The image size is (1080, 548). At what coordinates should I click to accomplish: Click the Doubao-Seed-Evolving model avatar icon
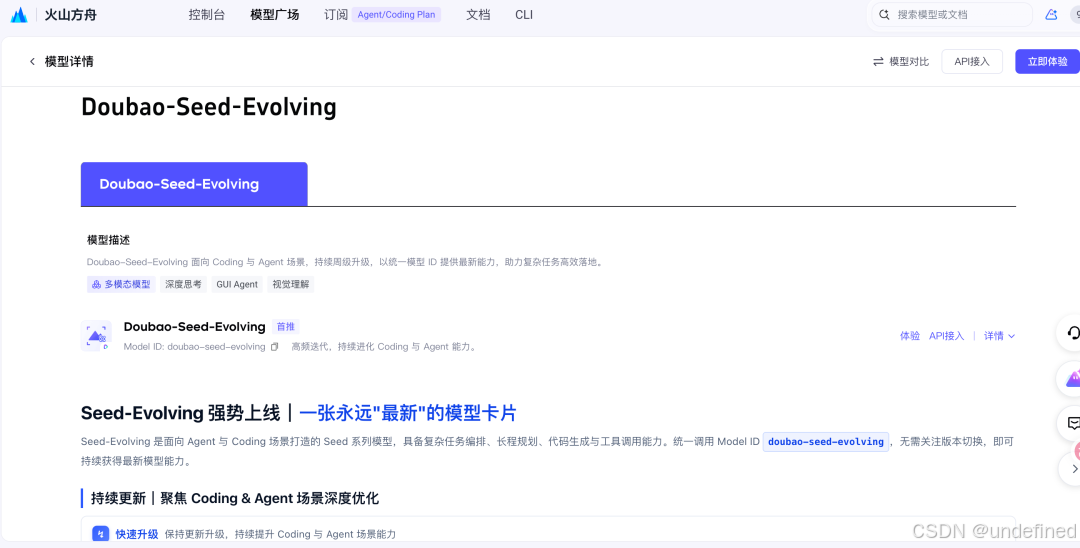96,336
